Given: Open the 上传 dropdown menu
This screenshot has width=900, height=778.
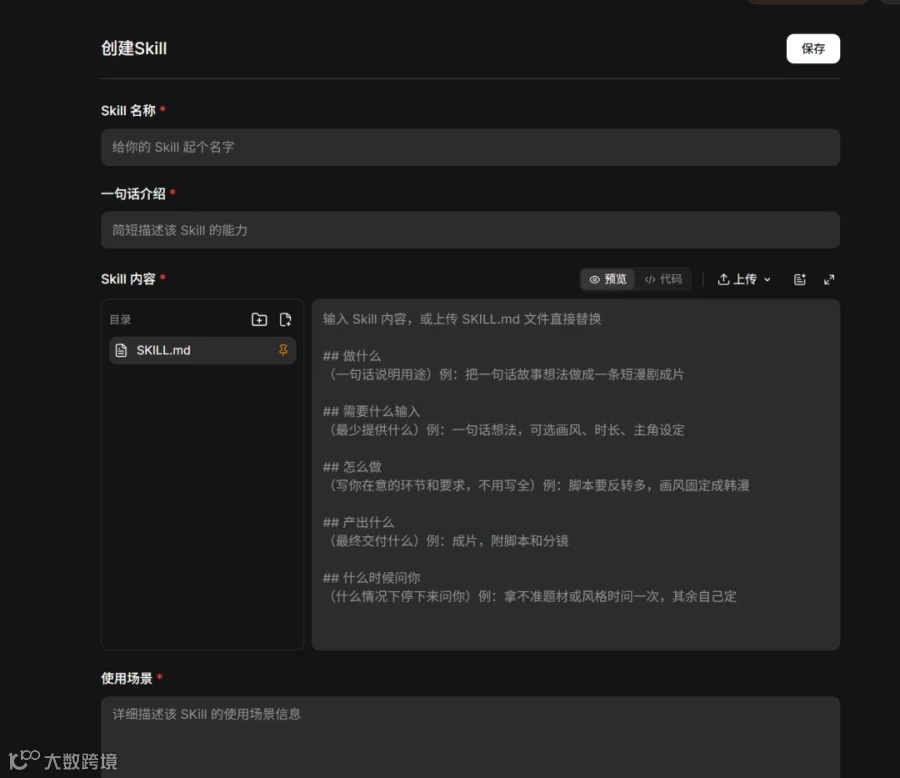Looking at the screenshot, I should tap(744, 280).
